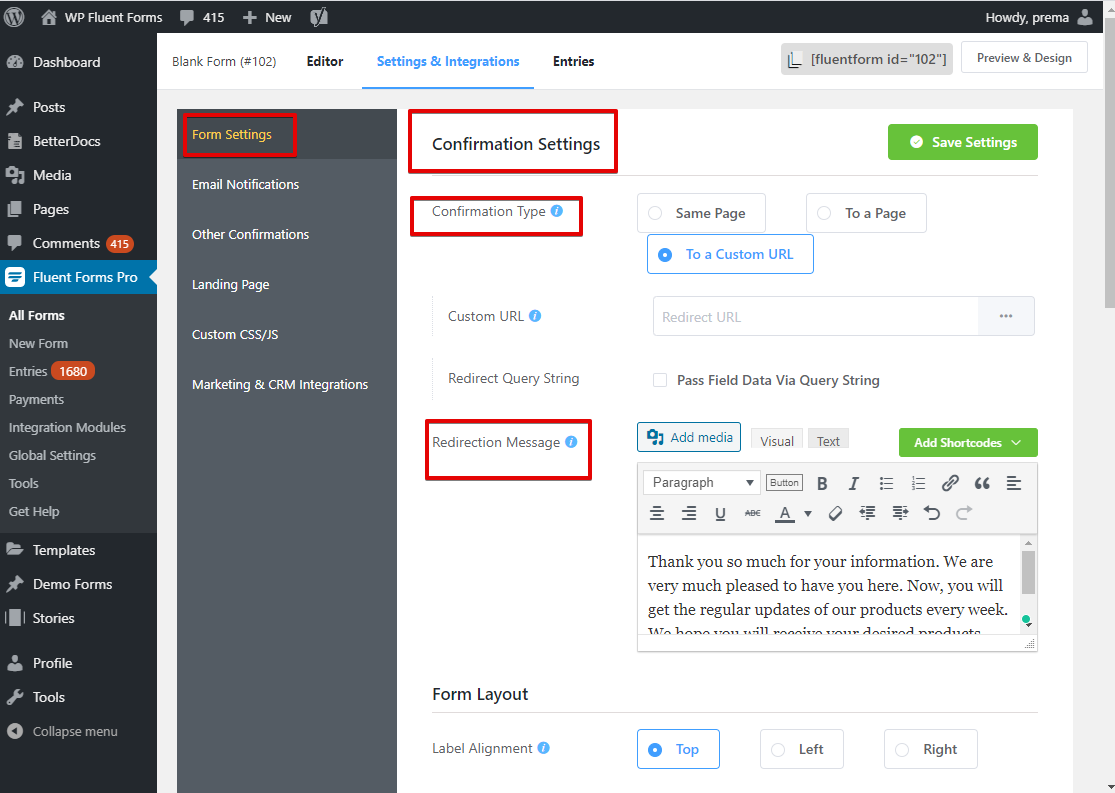
Task: Open the New content menu
Action: tap(267, 17)
